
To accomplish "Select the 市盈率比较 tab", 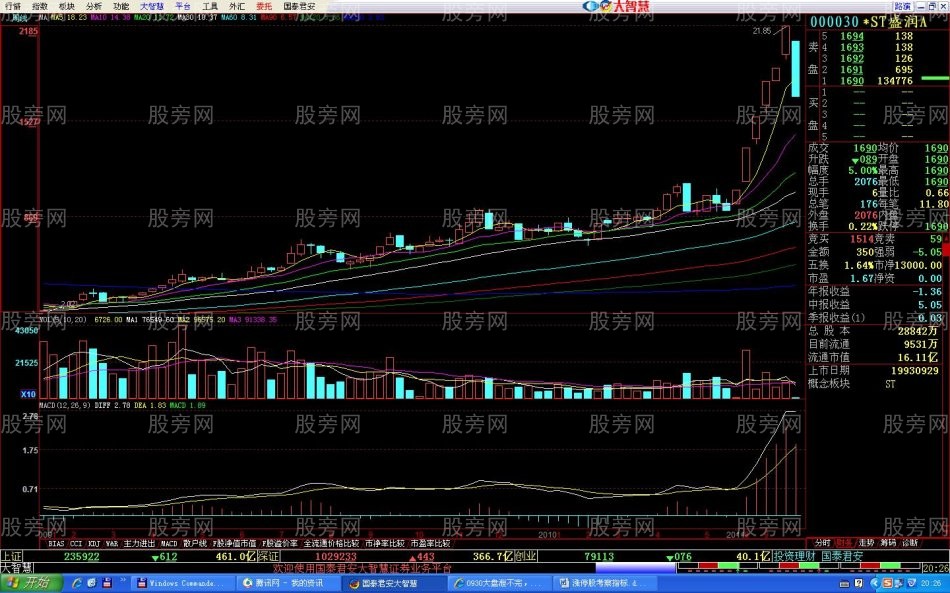I will pos(430,544).
